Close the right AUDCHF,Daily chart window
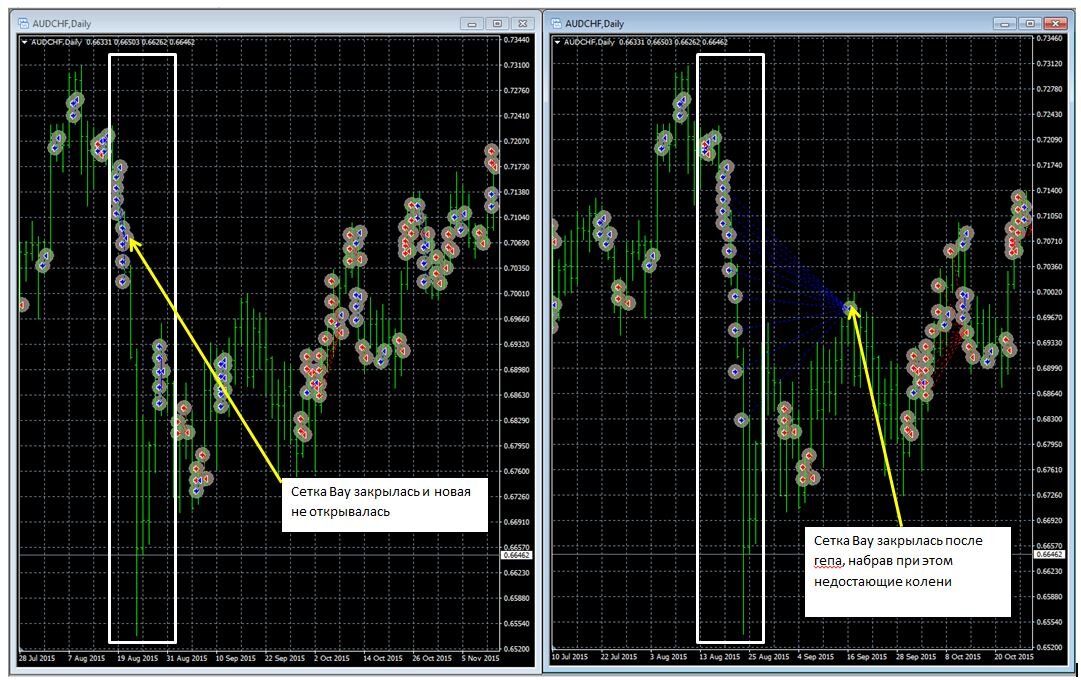This screenshot has height=680, width=1081. pos(1055,23)
